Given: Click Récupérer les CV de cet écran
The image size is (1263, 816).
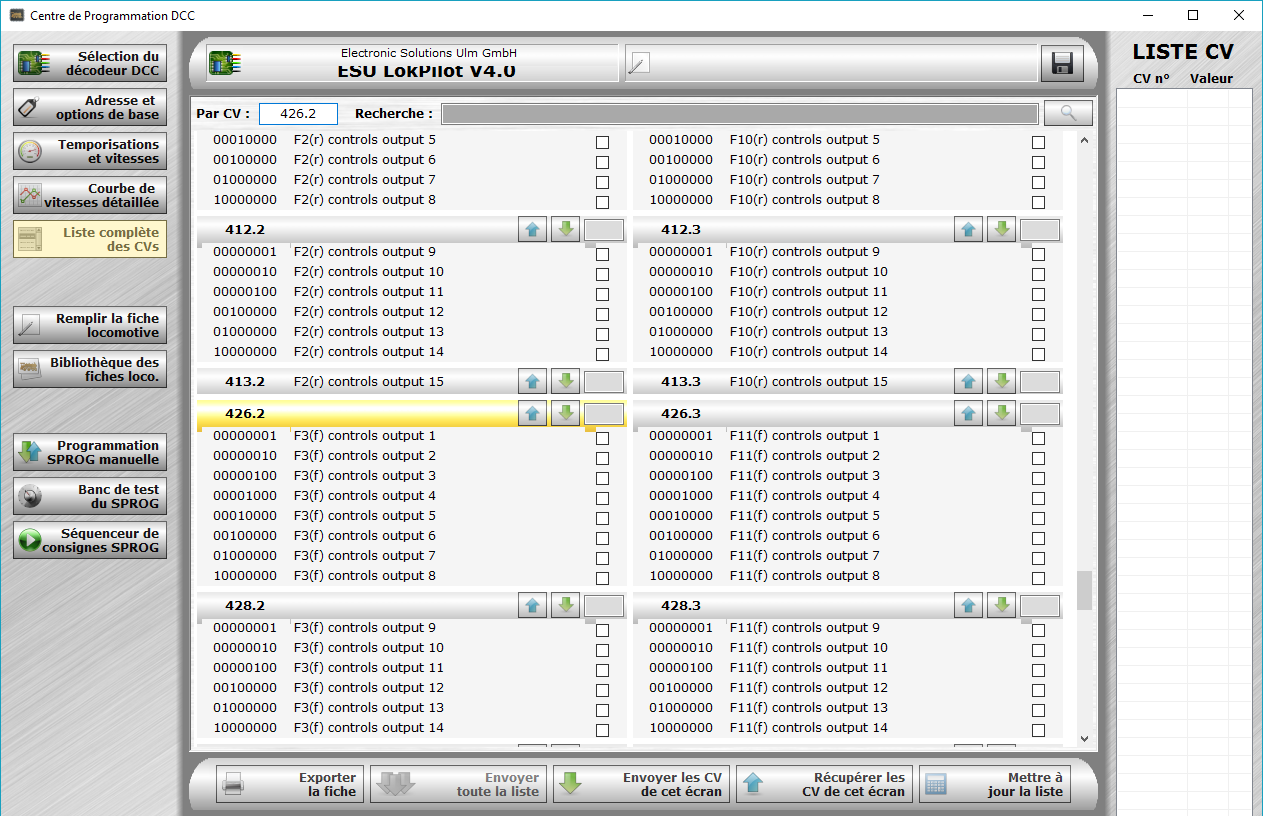Looking at the screenshot, I should pyautogui.click(x=825, y=785).
